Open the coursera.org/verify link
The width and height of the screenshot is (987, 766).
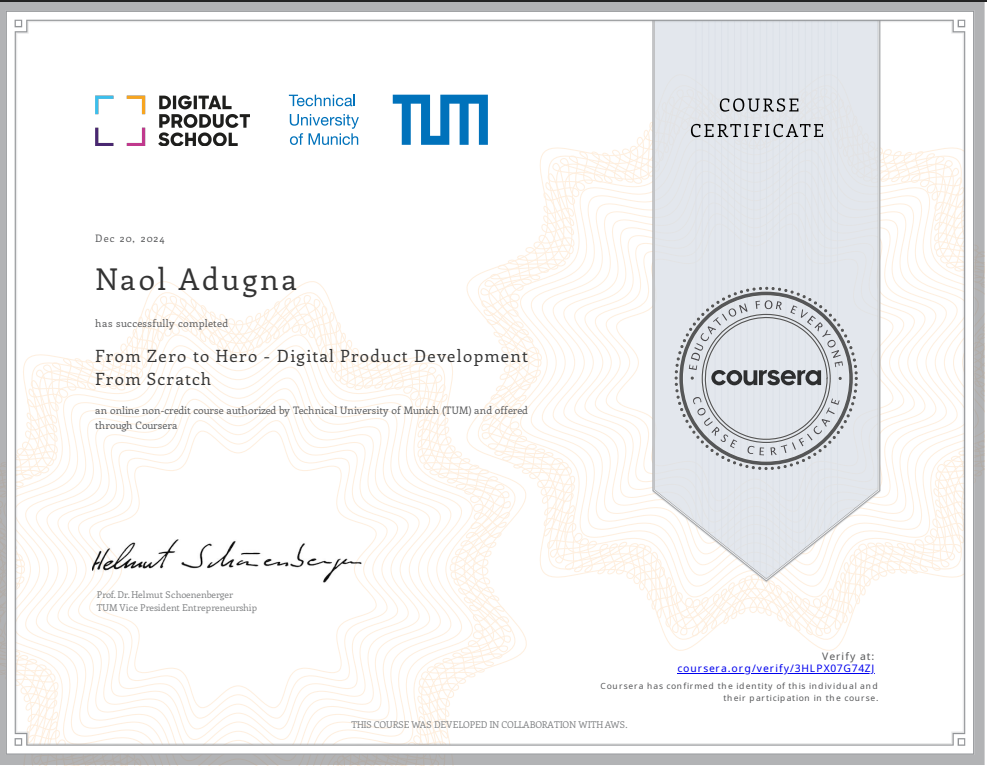(776, 668)
